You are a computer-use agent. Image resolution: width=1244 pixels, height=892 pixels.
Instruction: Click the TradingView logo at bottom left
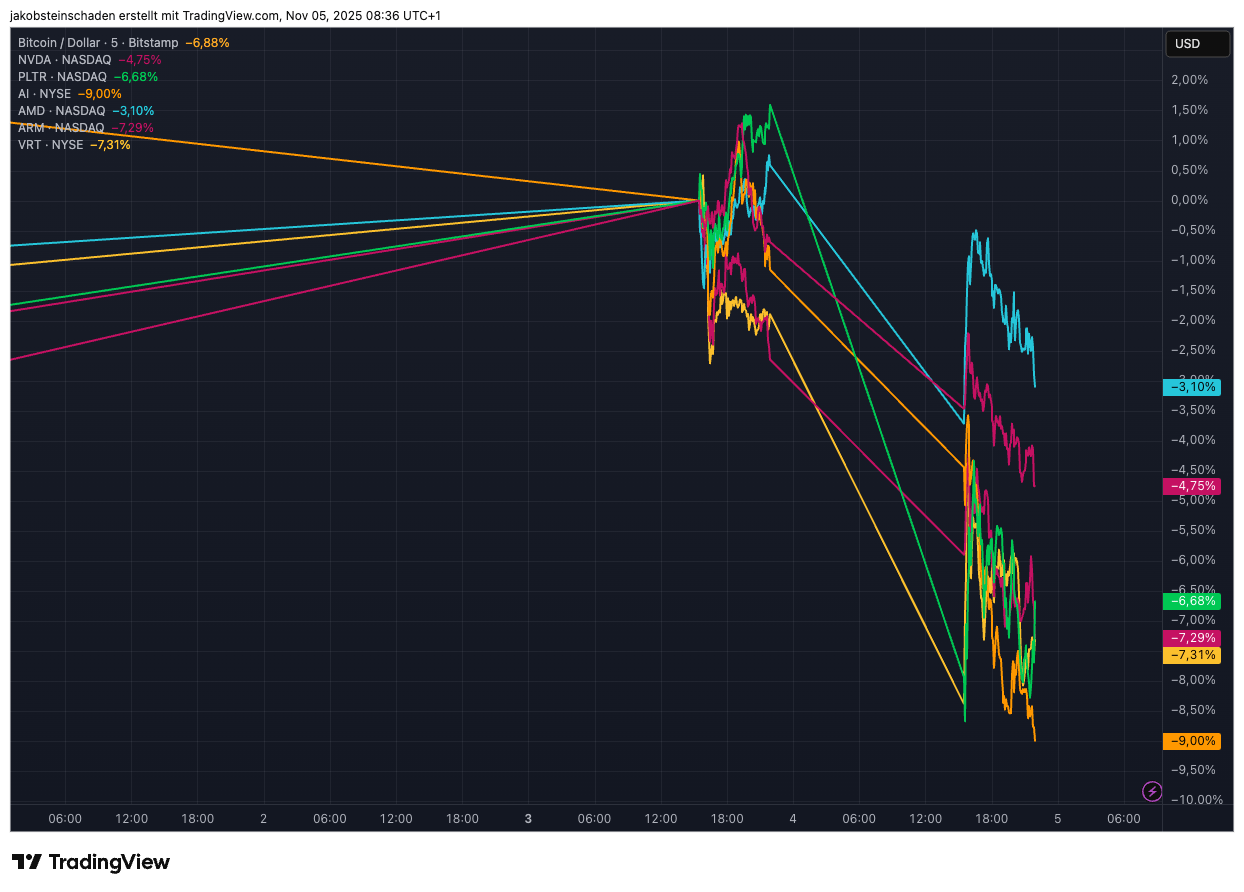point(91,862)
